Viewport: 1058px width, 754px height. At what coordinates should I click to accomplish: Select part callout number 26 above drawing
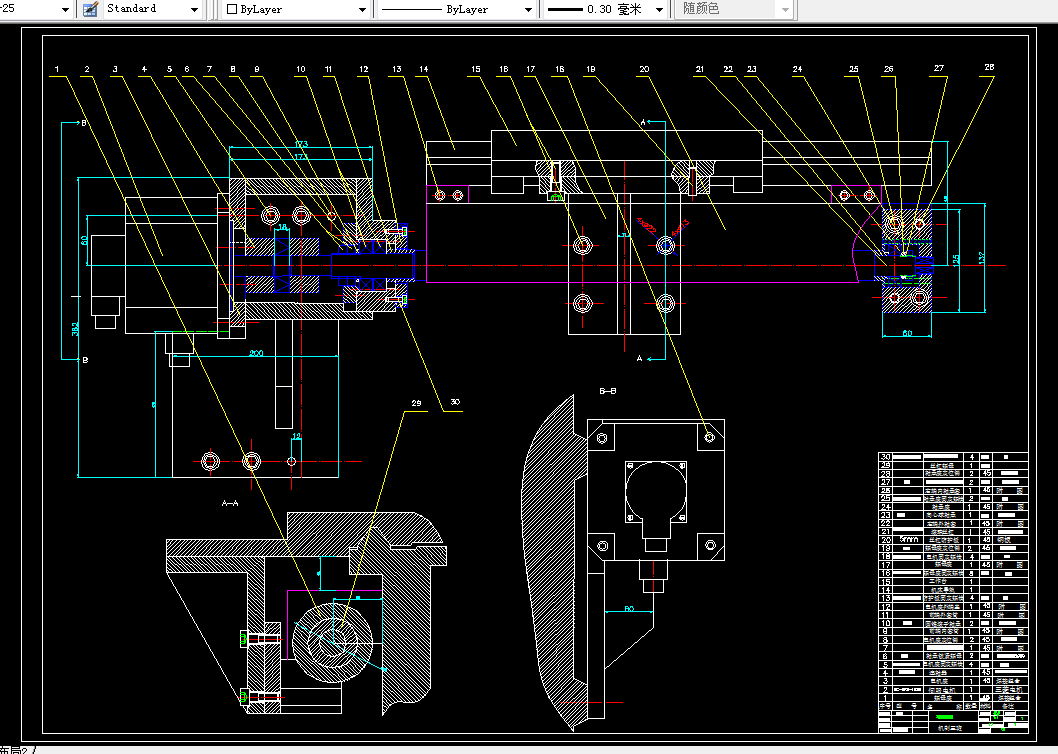tap(889, 69)
